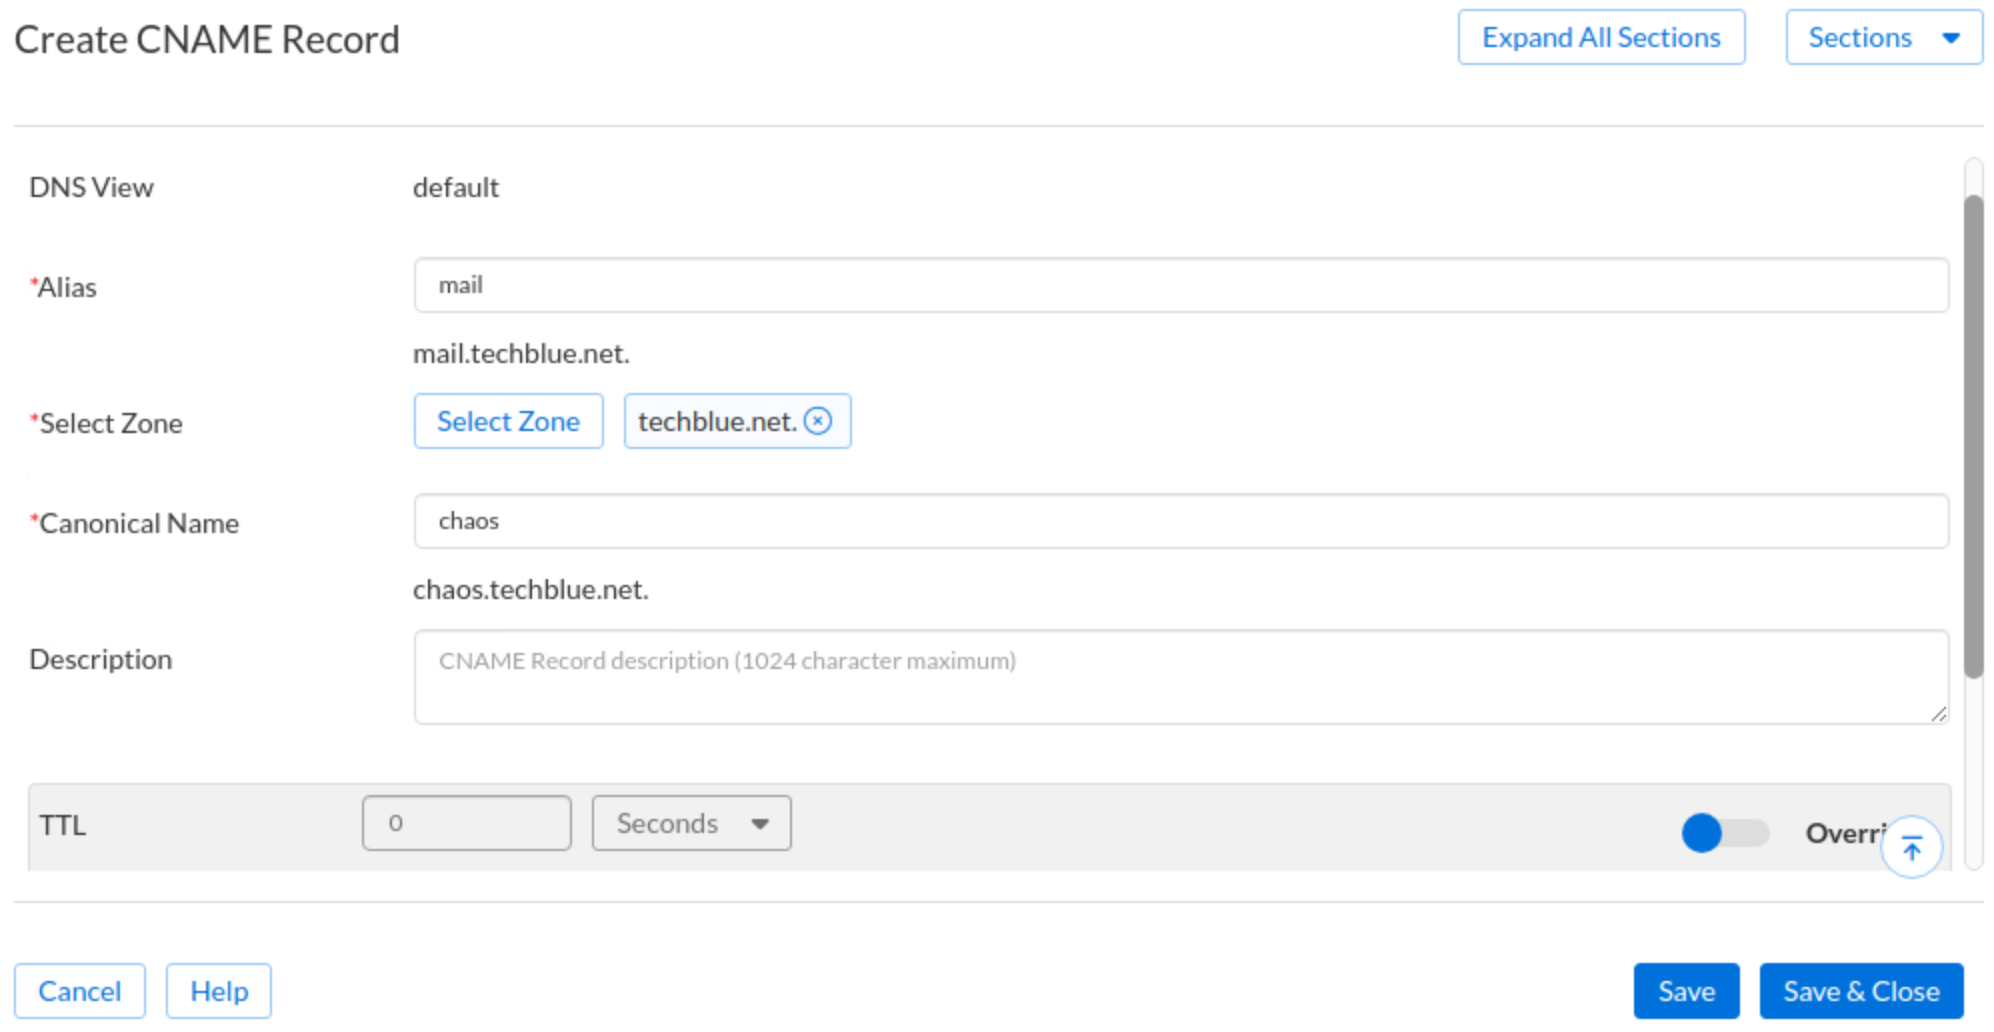Click into the Canonical Name field
The height and width of the screenshot is (1032, 1994).
1180,521
